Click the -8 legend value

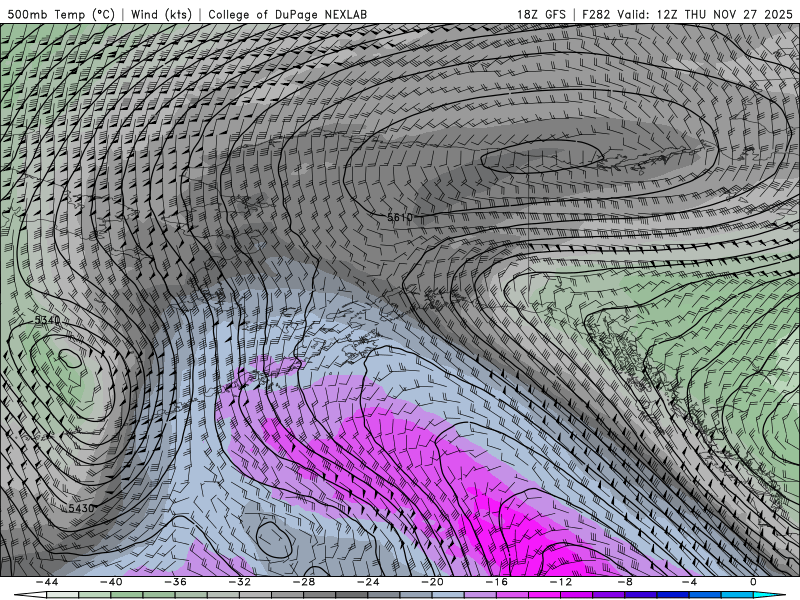point(625,582)
